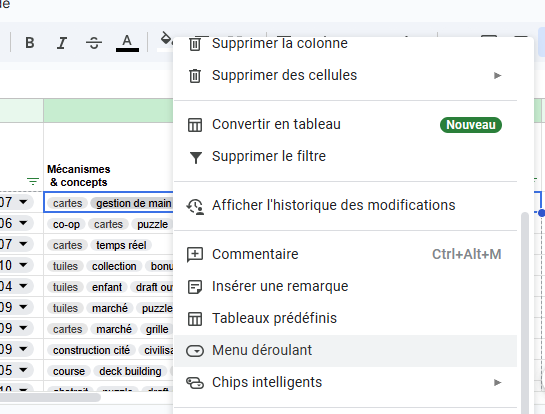The height and width of the screenshot is (414, 545).
Task: Choose Convertir en tableau
Action: tap(345, 124)
